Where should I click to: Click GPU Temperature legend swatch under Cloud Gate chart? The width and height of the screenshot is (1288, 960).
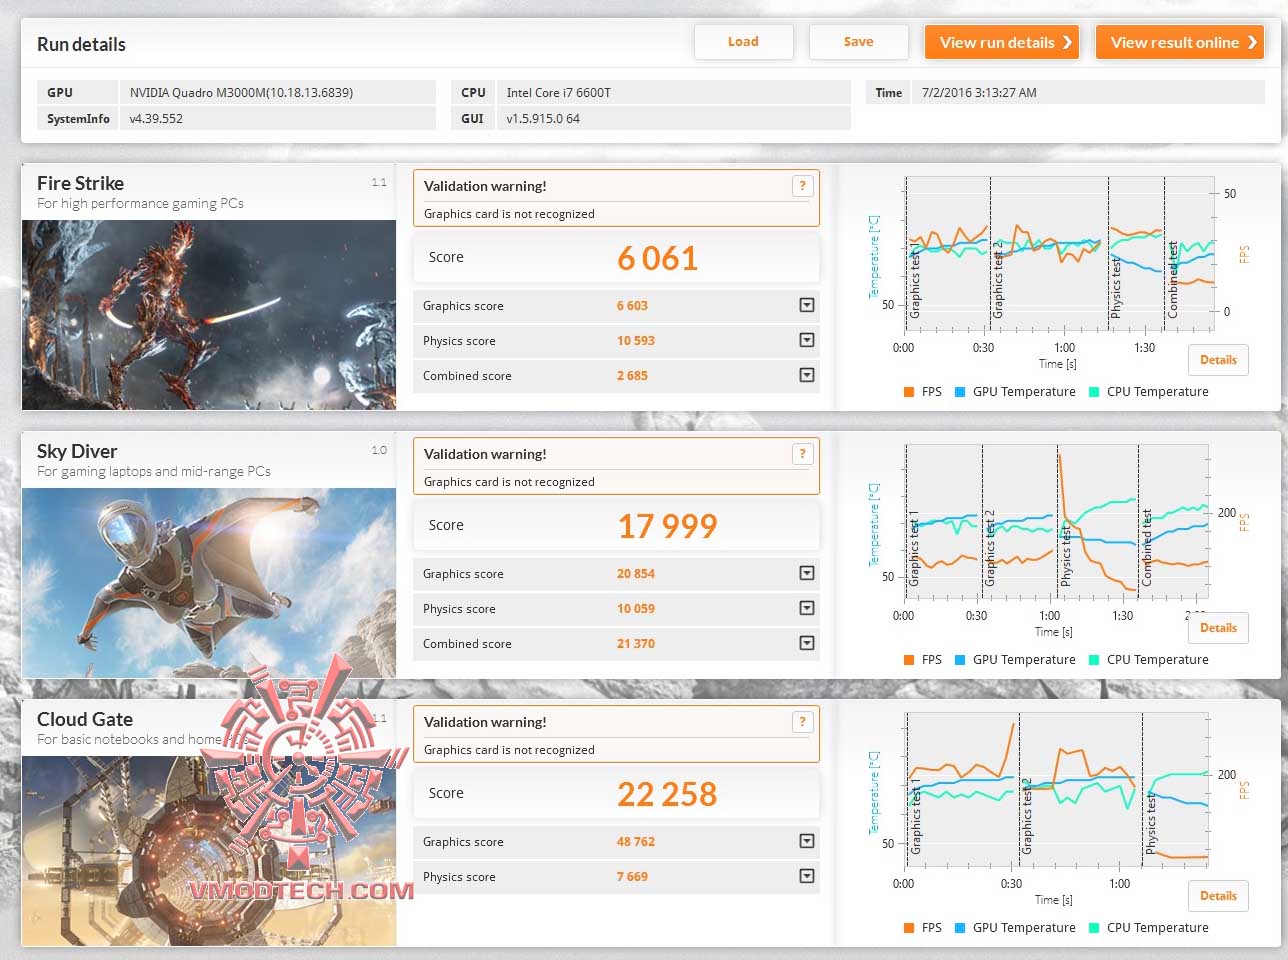tap(960, 928)
